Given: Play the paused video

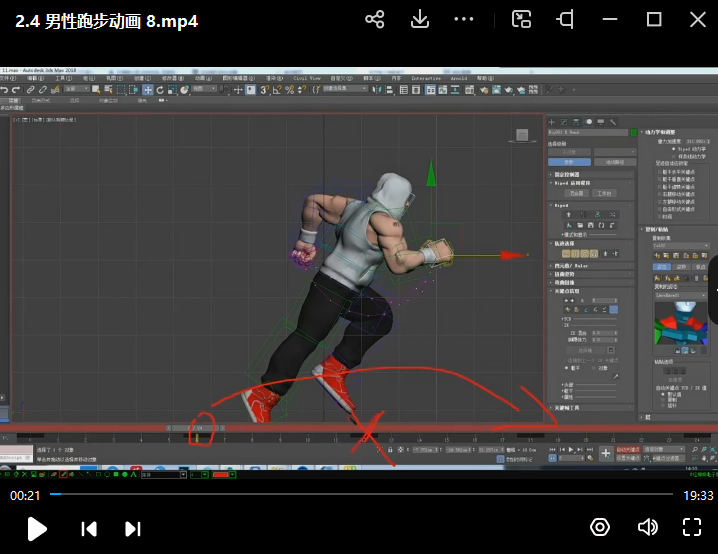Looking at the screenshot, I should [37, 529].
